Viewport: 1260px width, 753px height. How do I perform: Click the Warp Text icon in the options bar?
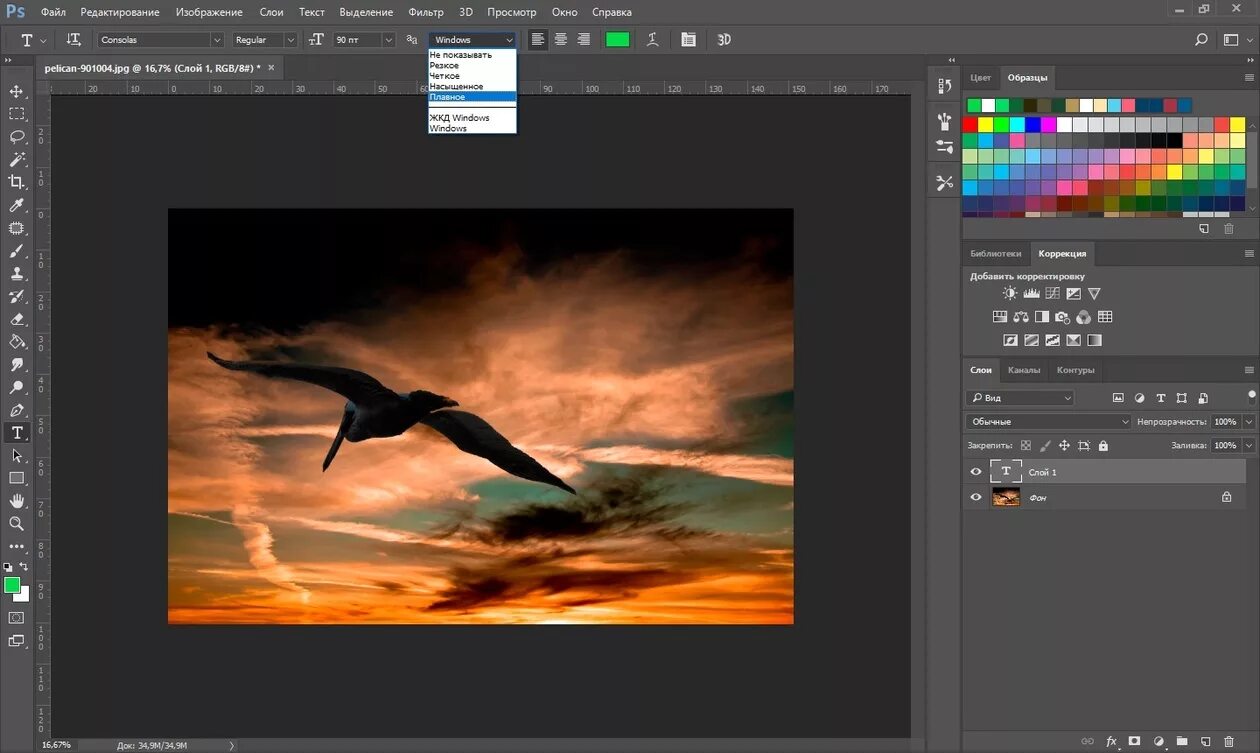(x=652, y=40)
